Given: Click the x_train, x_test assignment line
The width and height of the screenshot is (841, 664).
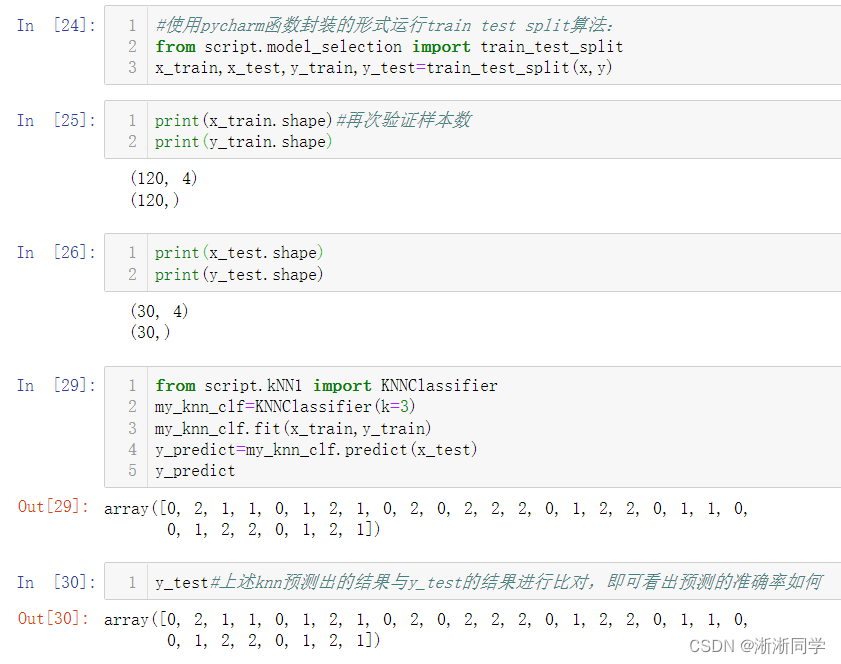Looking at the screenshot, I should click(383, 68).
